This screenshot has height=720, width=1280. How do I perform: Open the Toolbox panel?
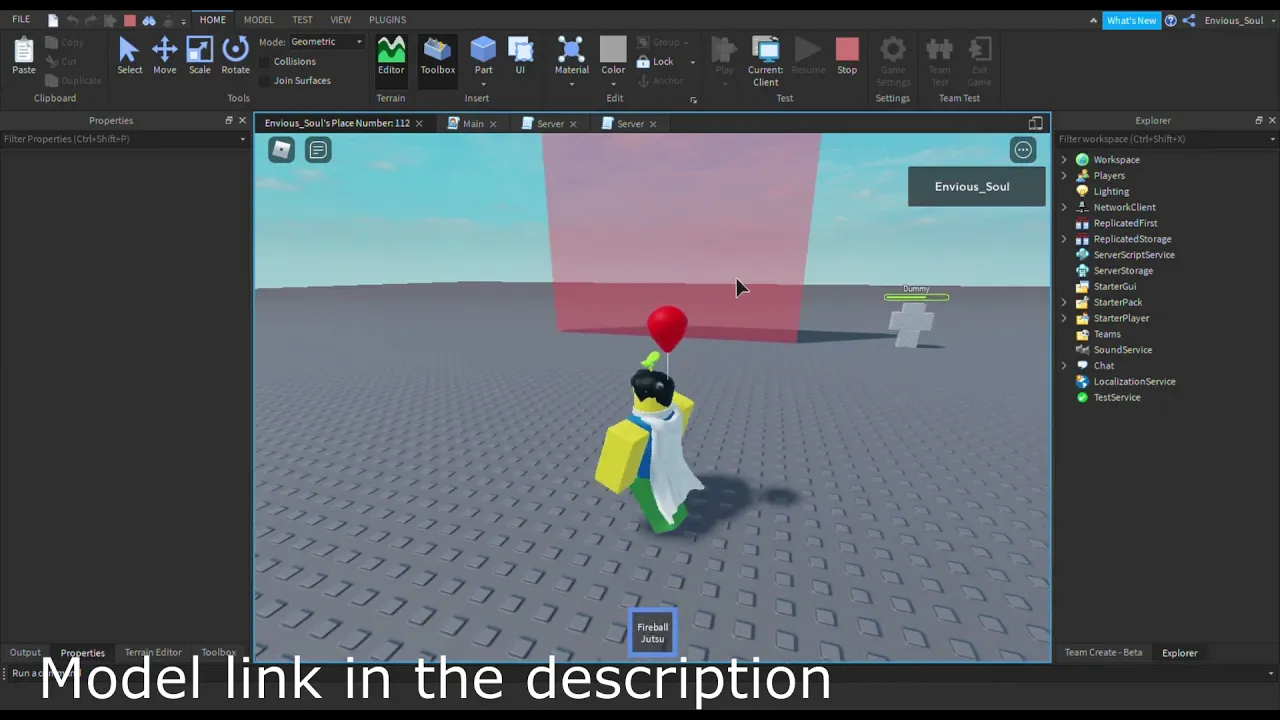(437, 55)
